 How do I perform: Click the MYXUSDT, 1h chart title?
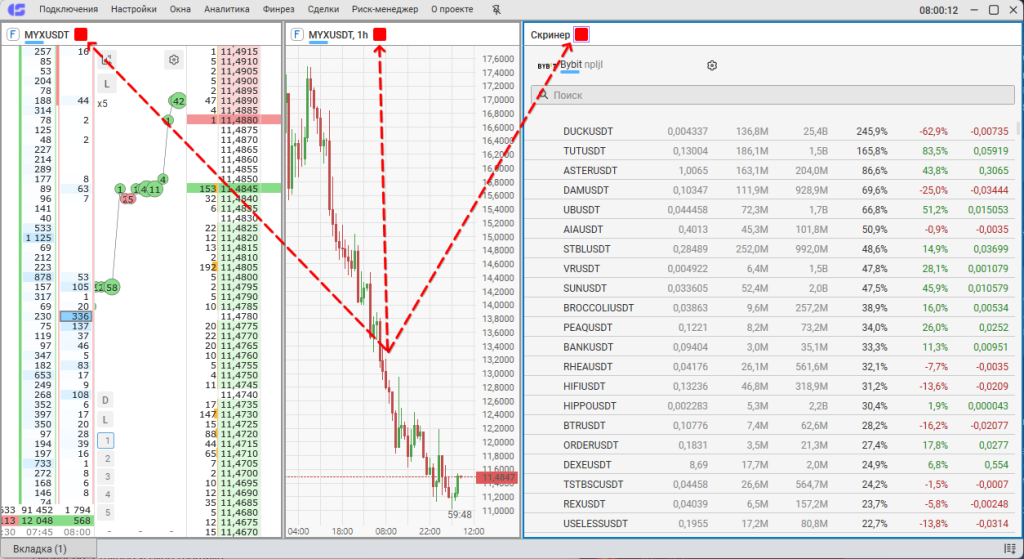[x=338, y=35]
